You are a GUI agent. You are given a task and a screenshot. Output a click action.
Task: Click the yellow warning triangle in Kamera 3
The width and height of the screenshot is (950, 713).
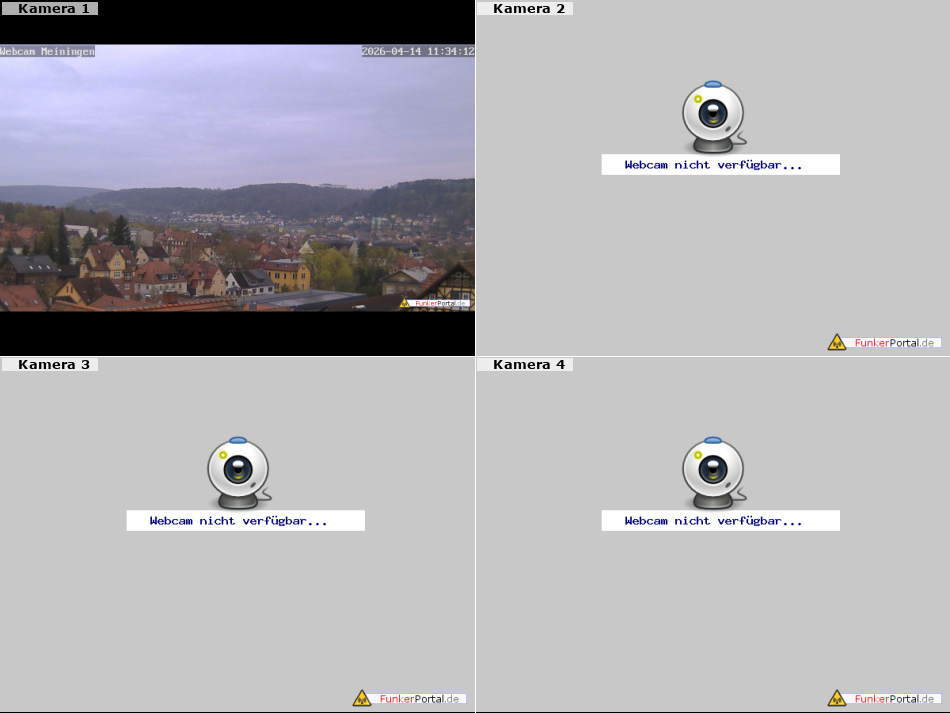click(362, 698)
